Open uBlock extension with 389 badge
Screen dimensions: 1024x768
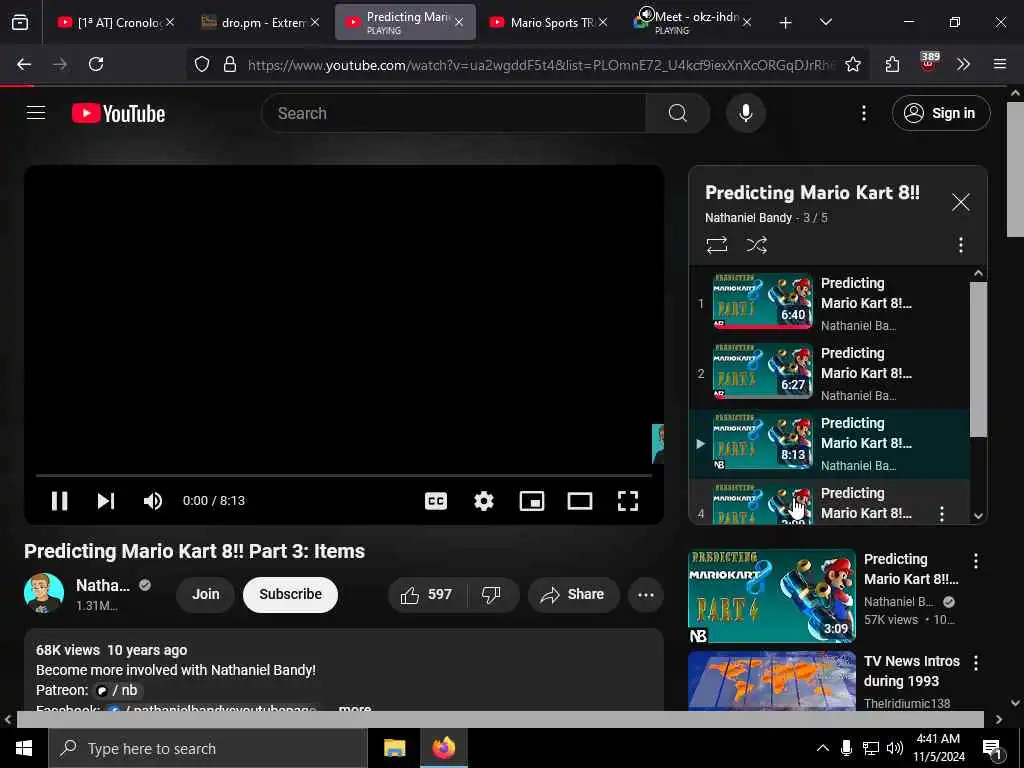929,63
